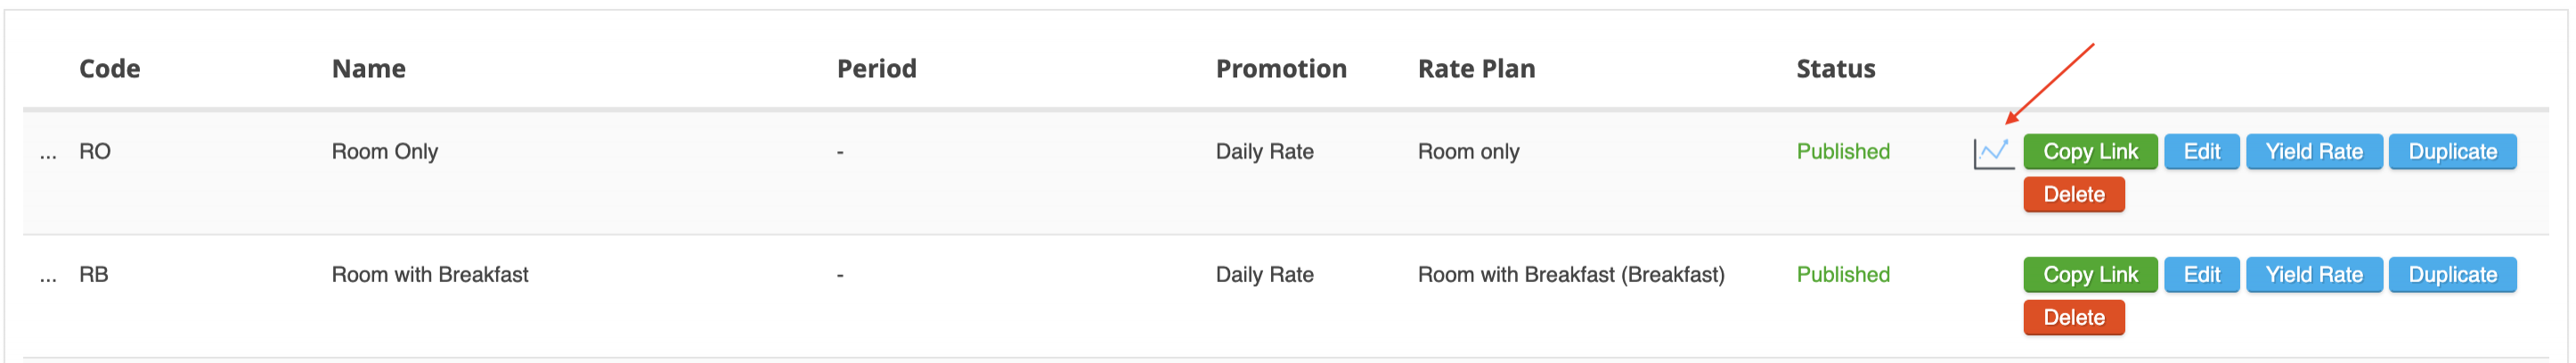Delete the Room Only rate

pos(2073,195)
